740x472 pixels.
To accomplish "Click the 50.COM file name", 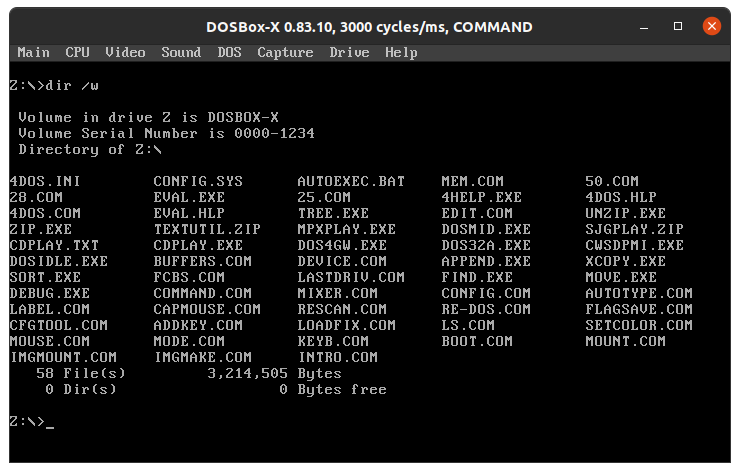I will coord(612,181).
